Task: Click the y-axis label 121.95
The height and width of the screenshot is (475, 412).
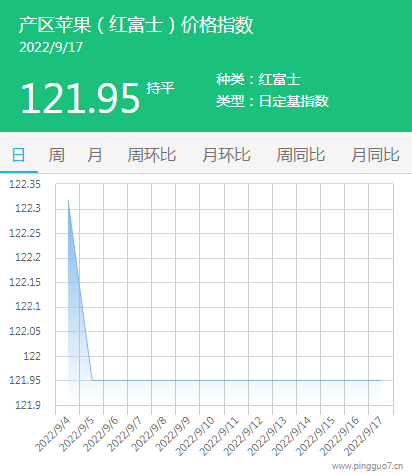Action: tap(25, 380)
